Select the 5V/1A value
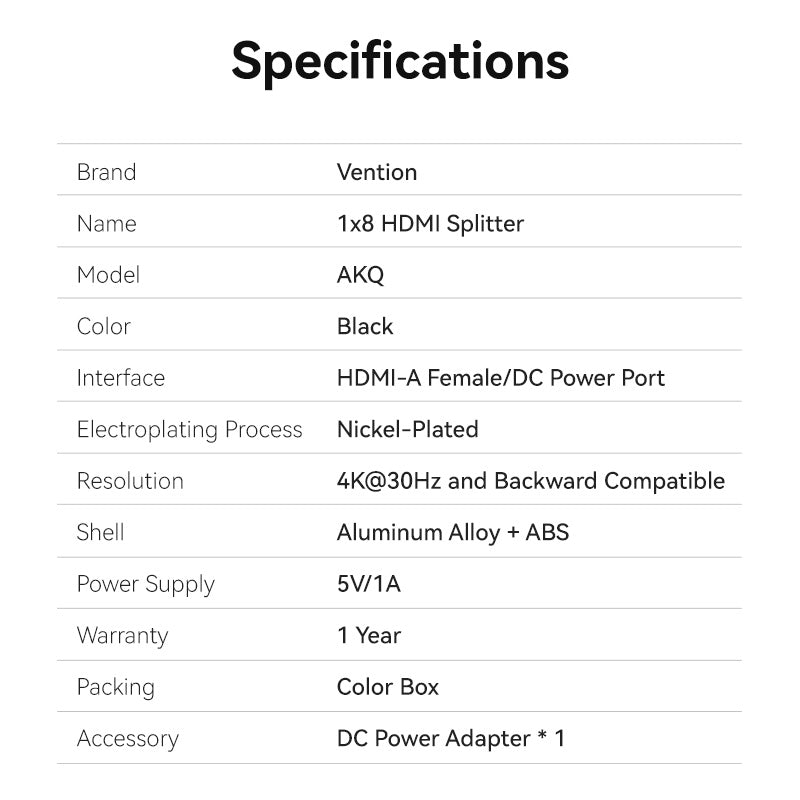The height and width of the screenshot is (800, 800). coord(368,584)
